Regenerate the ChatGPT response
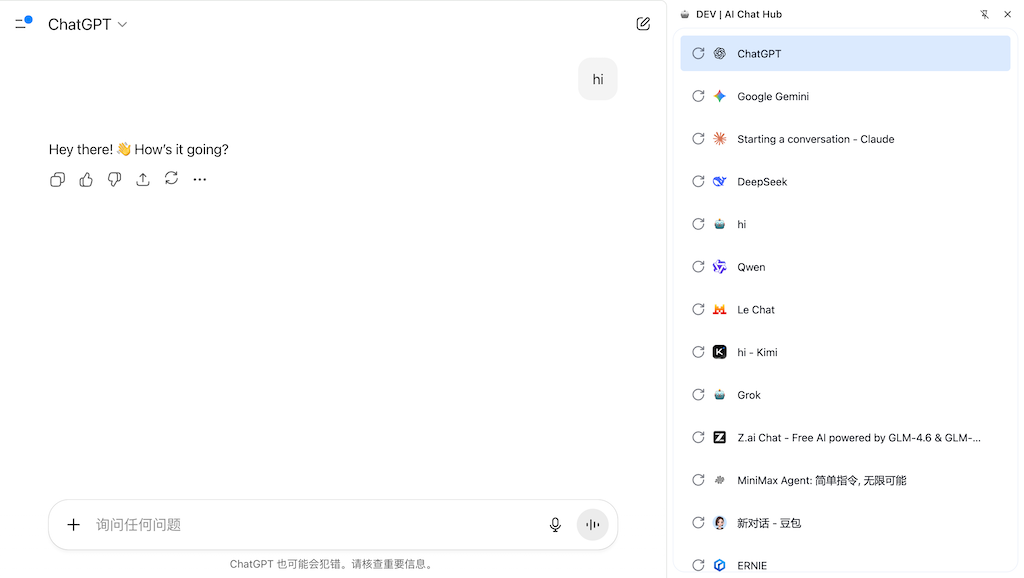This screenshot has height=578, width=1024. pyautogui.click(x=171, y=178)
